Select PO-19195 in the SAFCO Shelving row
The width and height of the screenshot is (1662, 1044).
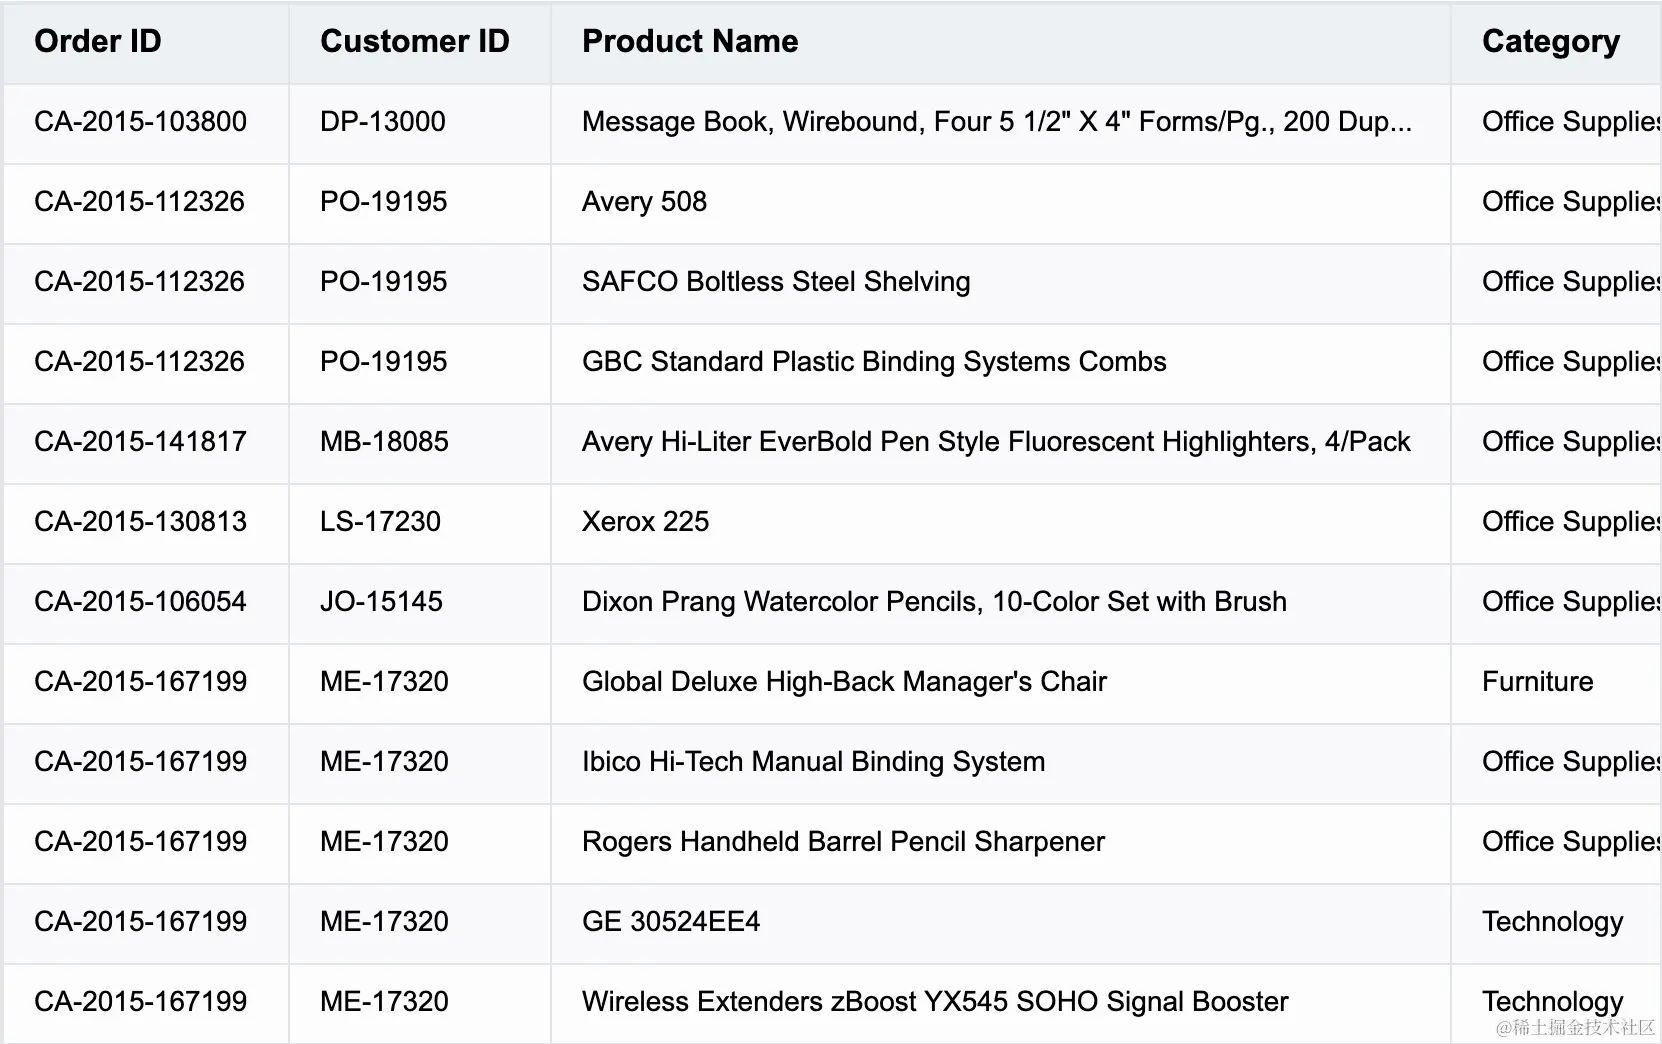click(x=420, y=284)
